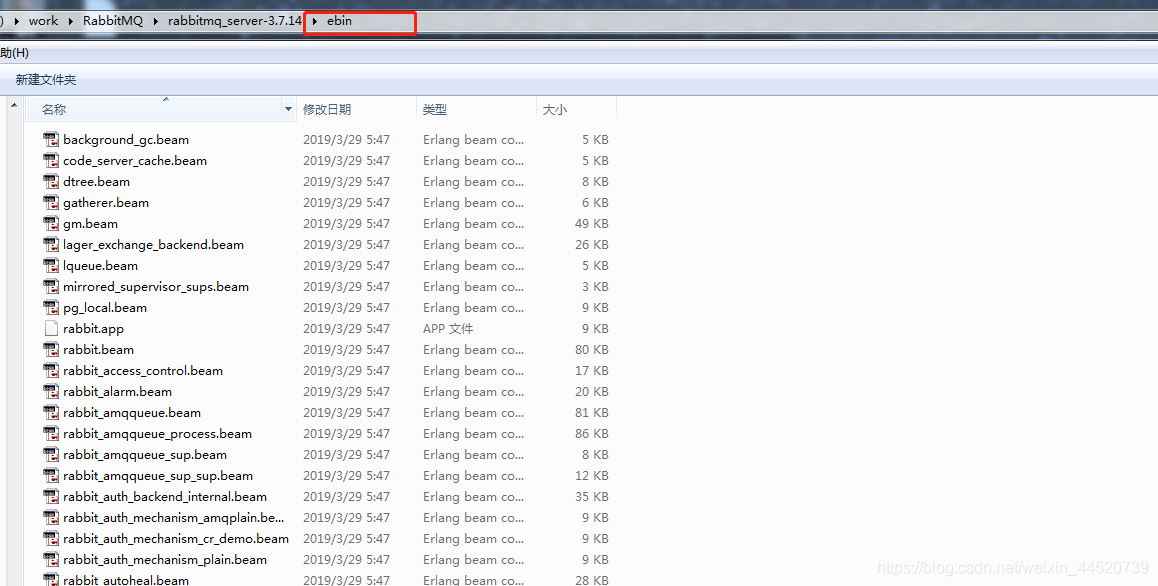Click the blank rabbit.app file icon
Viewport: 1158px width, 586px height.
[51, 328]
